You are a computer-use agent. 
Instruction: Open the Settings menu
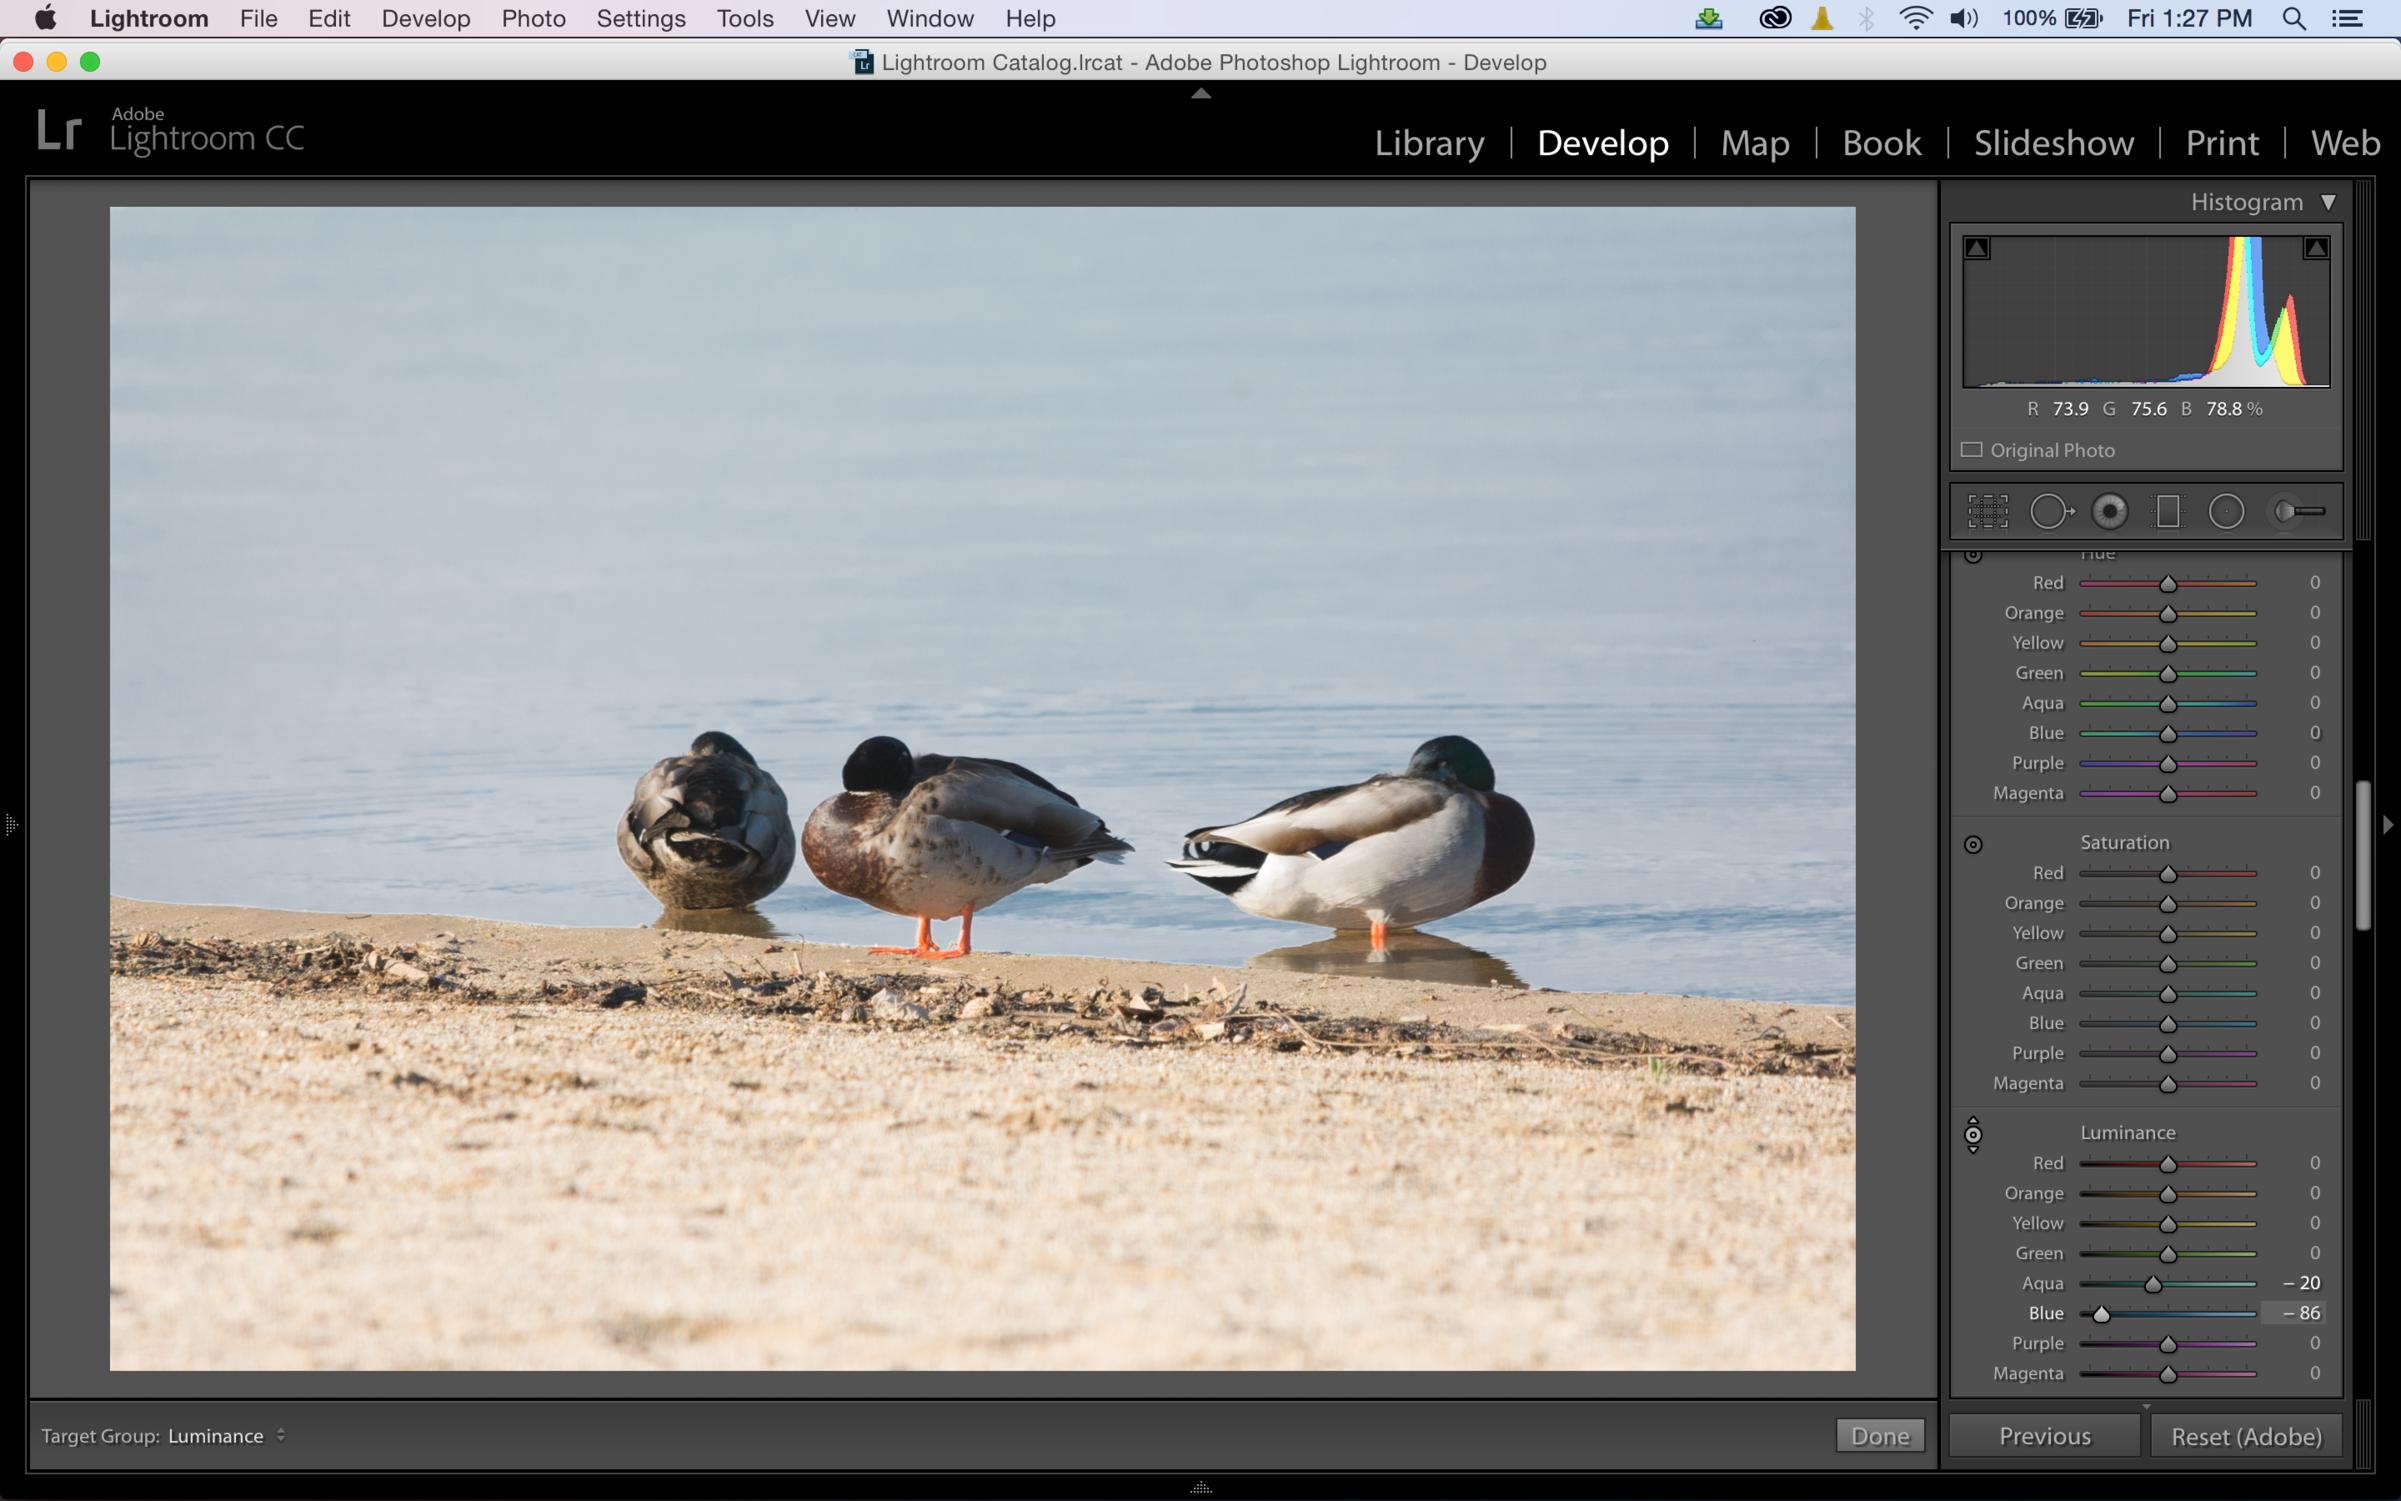pyautogui.click(x=640, y=19)
